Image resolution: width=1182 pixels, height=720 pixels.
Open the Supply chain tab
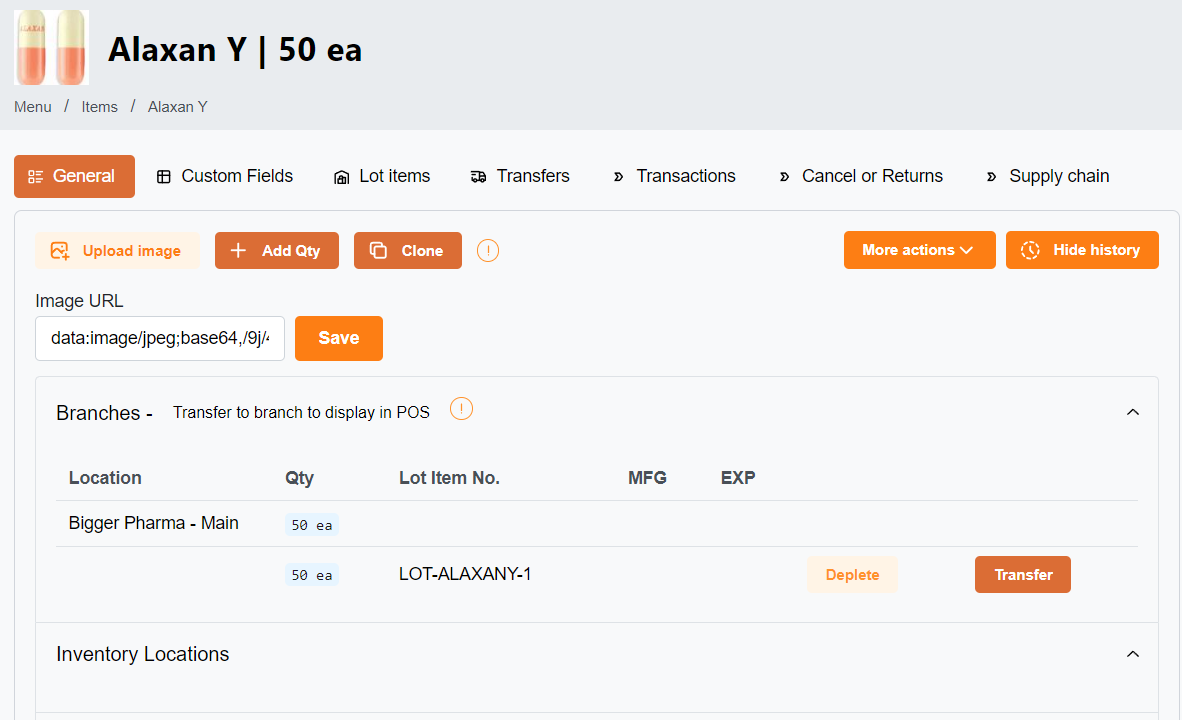1048,176
